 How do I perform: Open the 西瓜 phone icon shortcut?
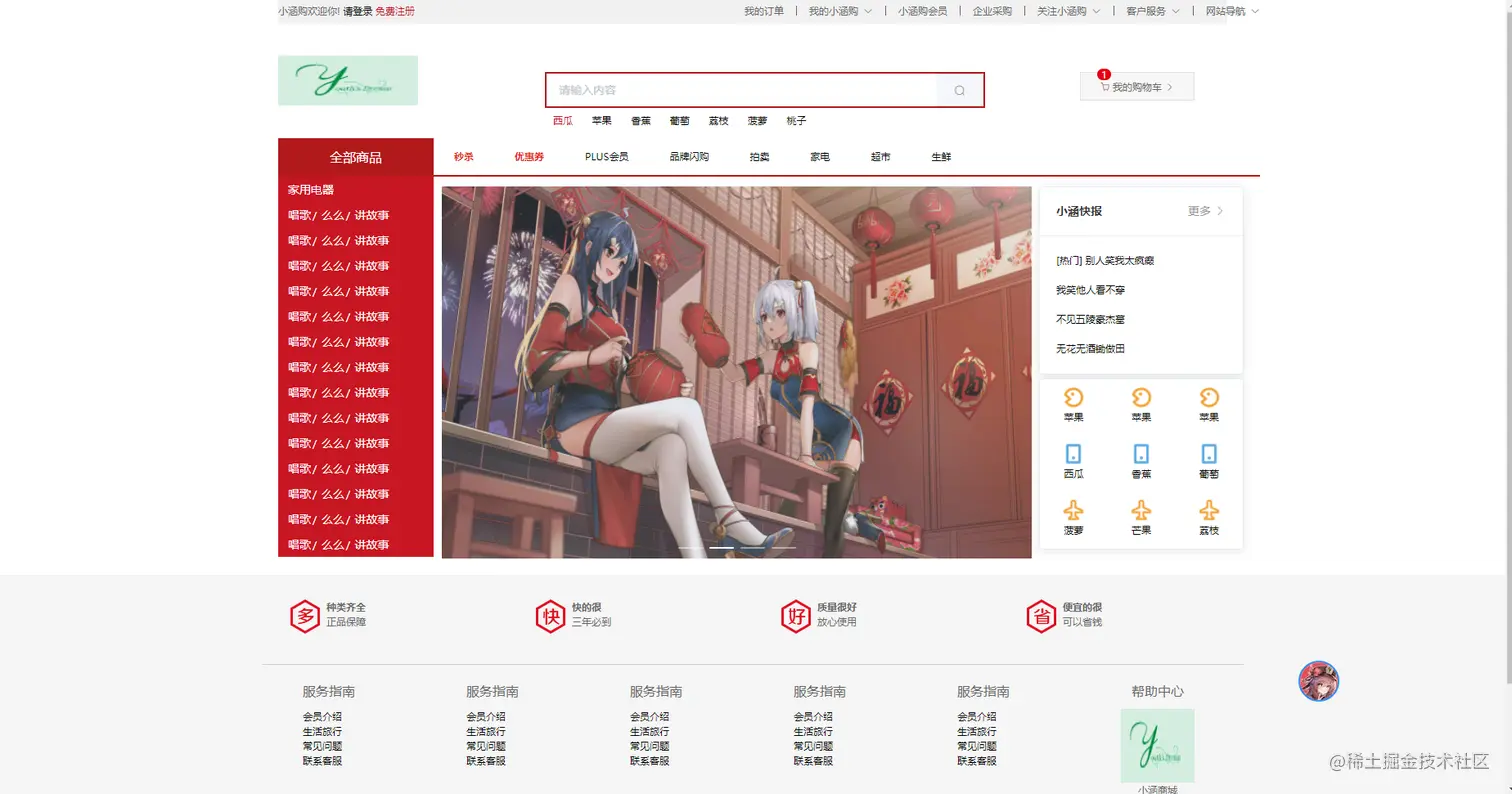point(1074,454)
